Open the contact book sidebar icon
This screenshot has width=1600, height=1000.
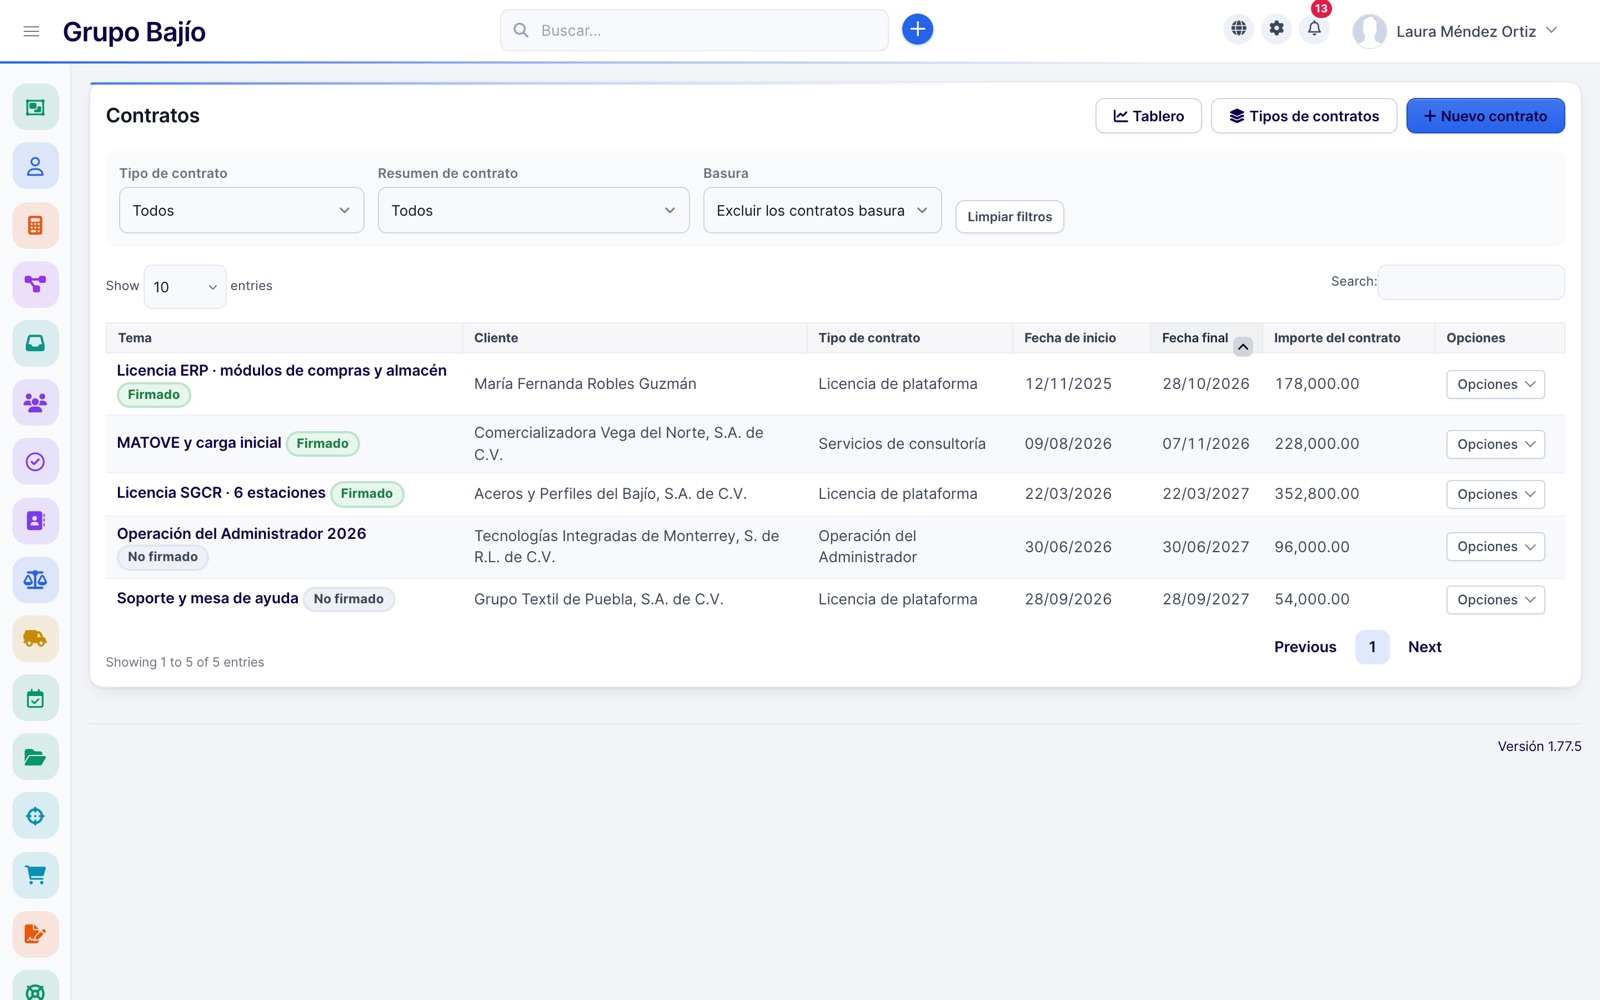pyautogui.click(x=35, y=520)
